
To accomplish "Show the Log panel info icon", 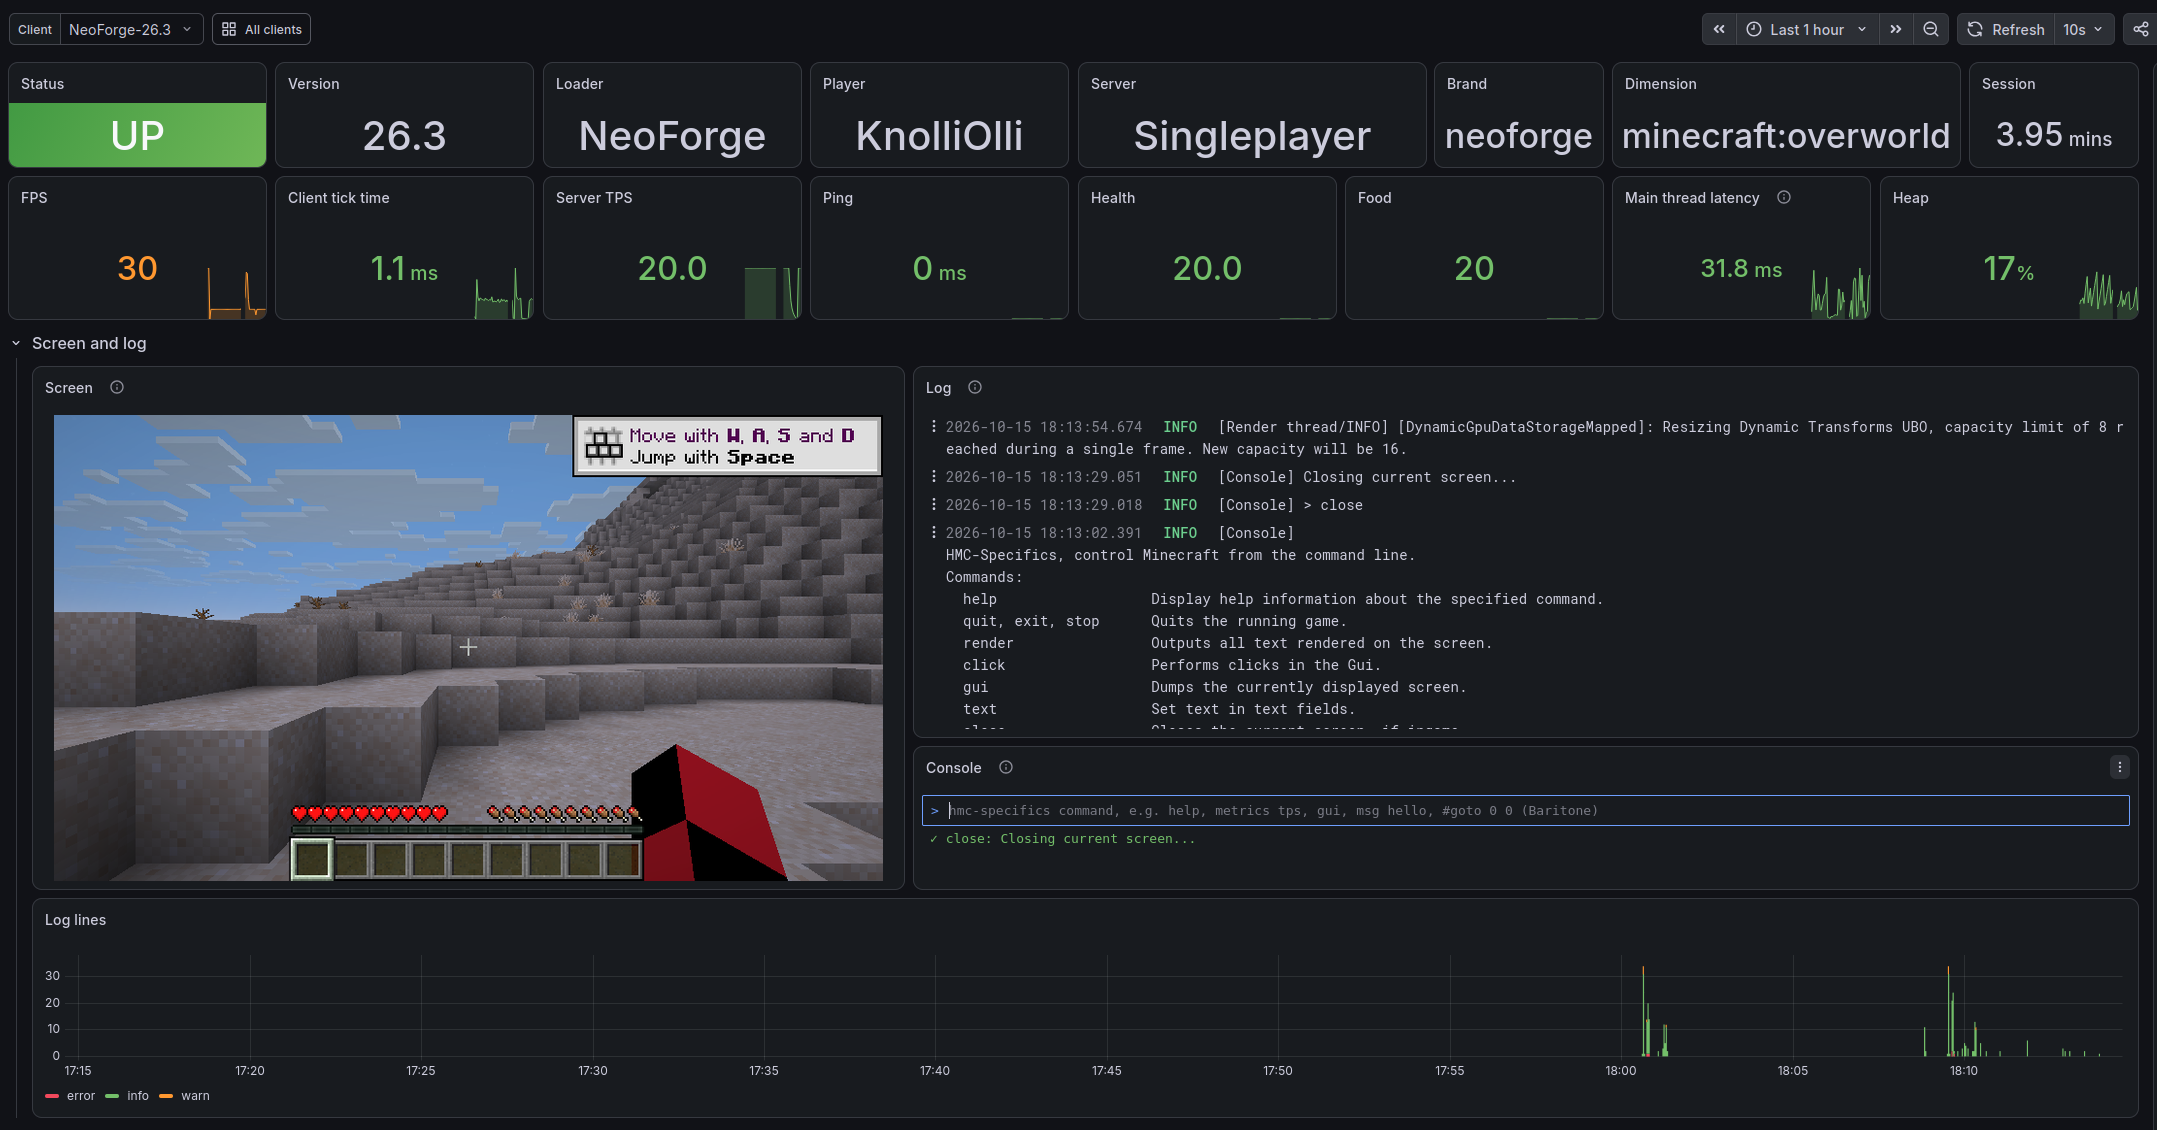I will (x=975, y=388).
